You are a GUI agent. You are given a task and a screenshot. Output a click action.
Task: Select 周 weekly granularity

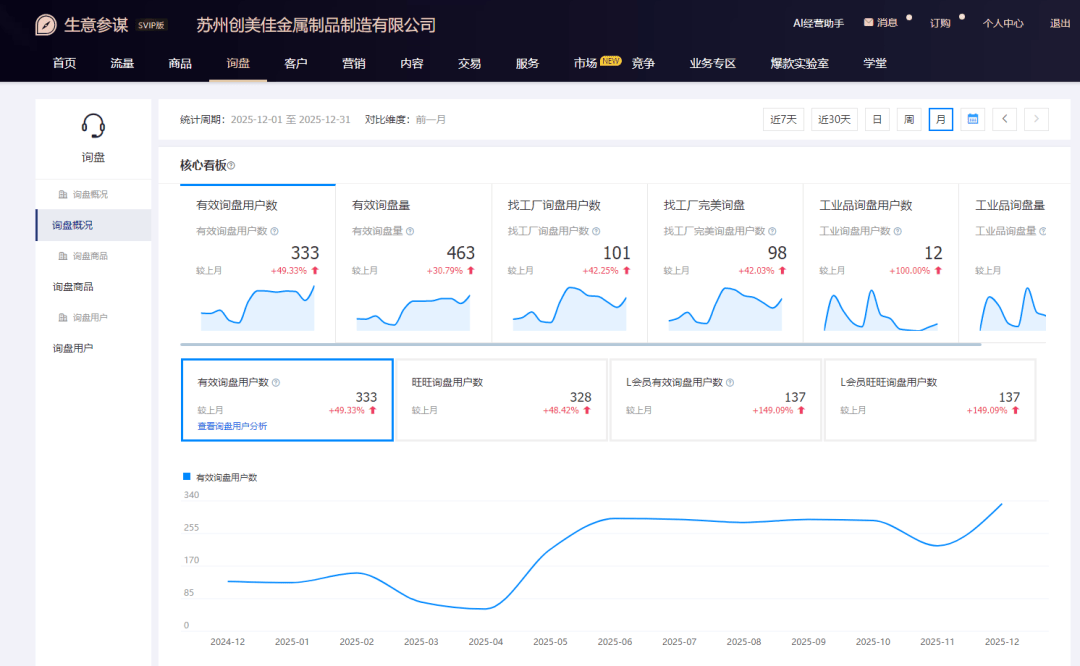(x=908, y=119)
